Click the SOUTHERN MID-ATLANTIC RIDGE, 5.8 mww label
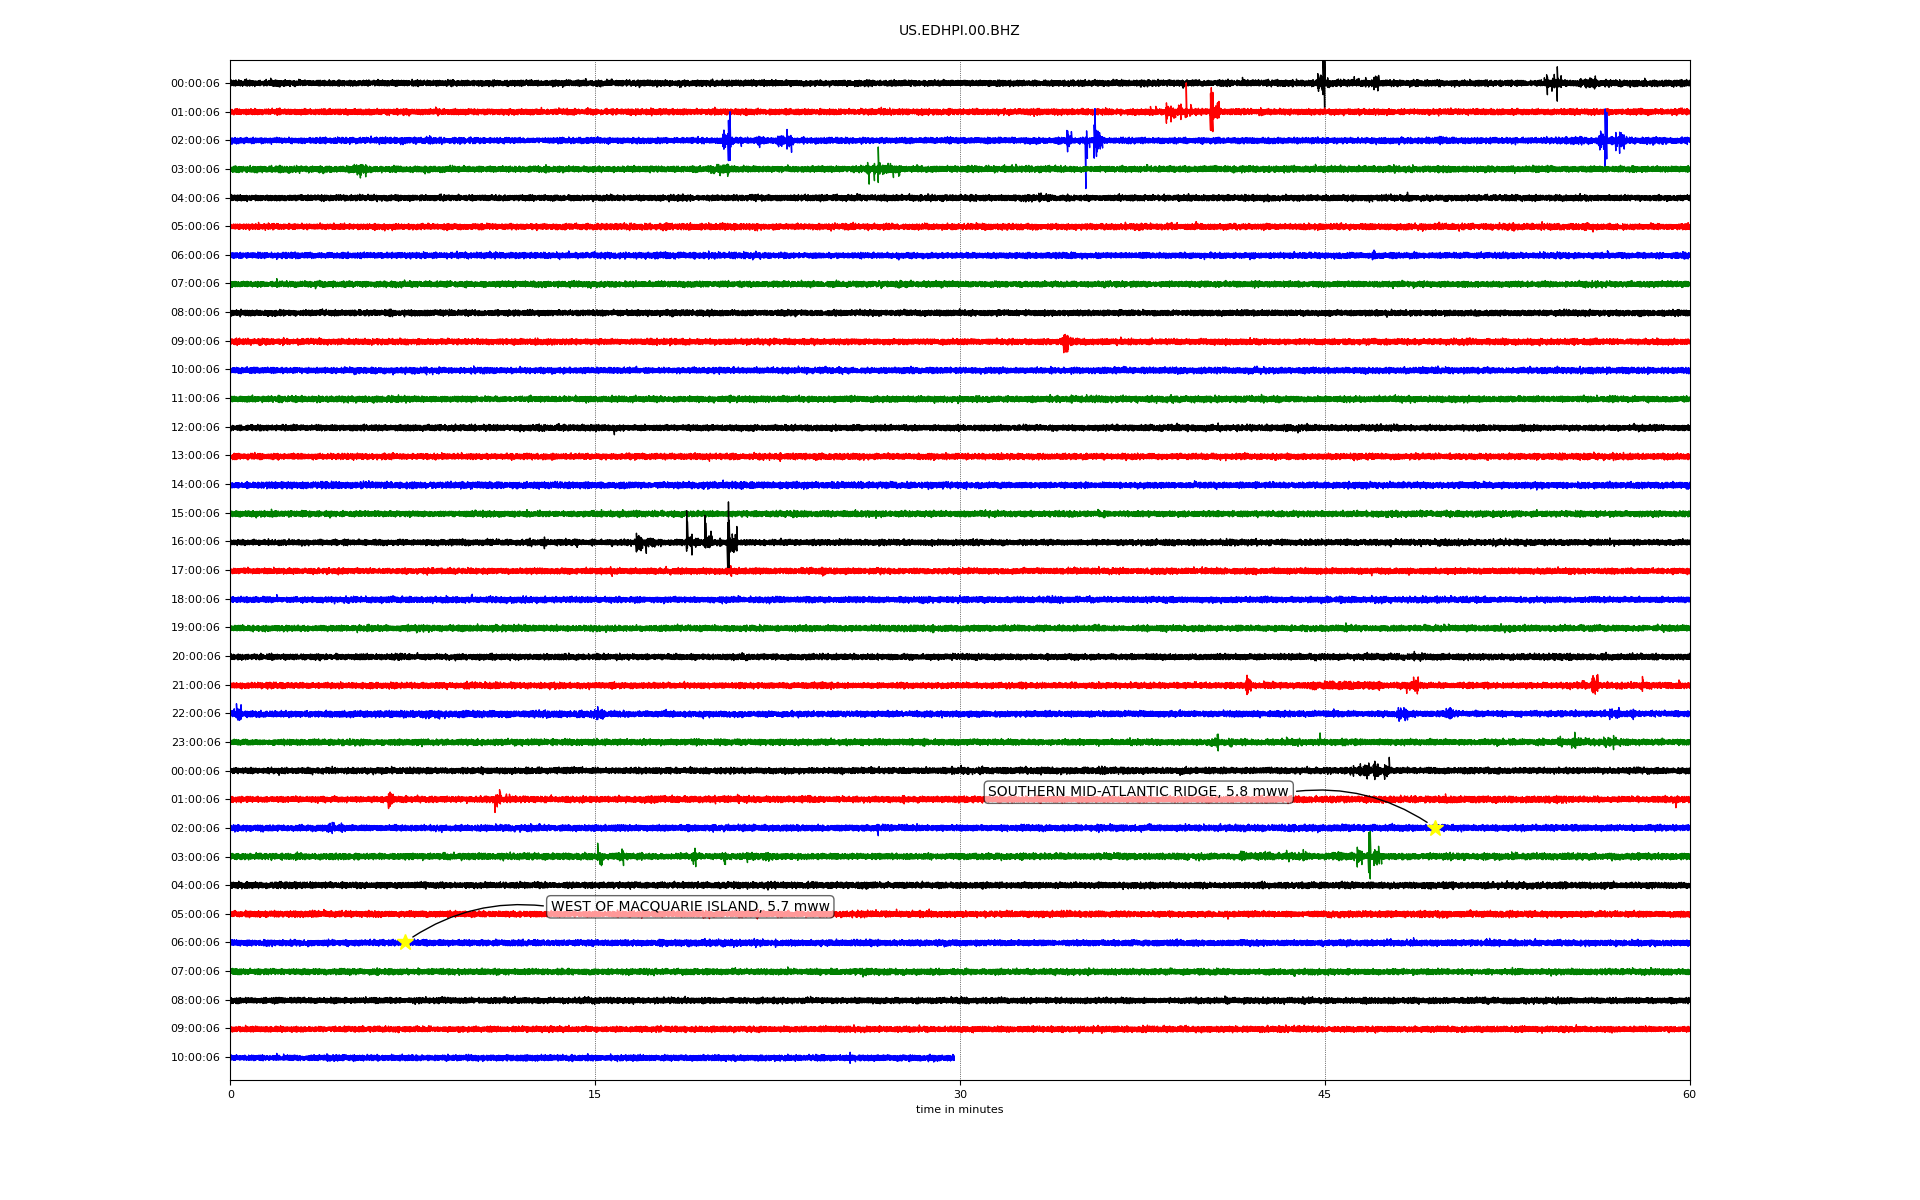The width and height of the screenshot is (1920, 1200). tap(1138, 792)
